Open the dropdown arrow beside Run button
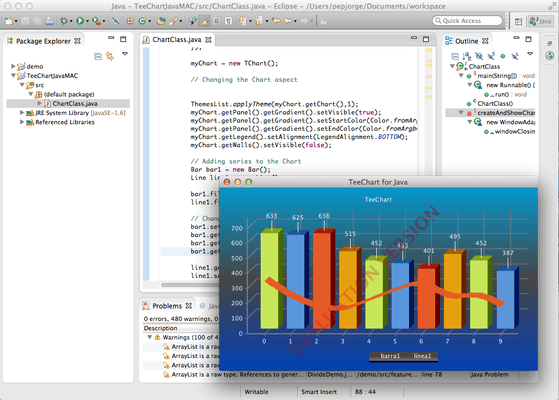The image size is (559, 400). 87,21
